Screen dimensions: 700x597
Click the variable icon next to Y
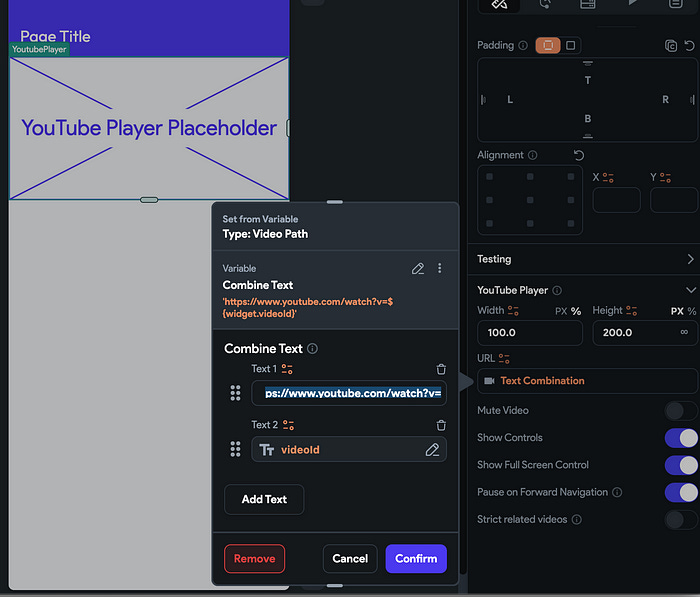click(x=665, y=178)
